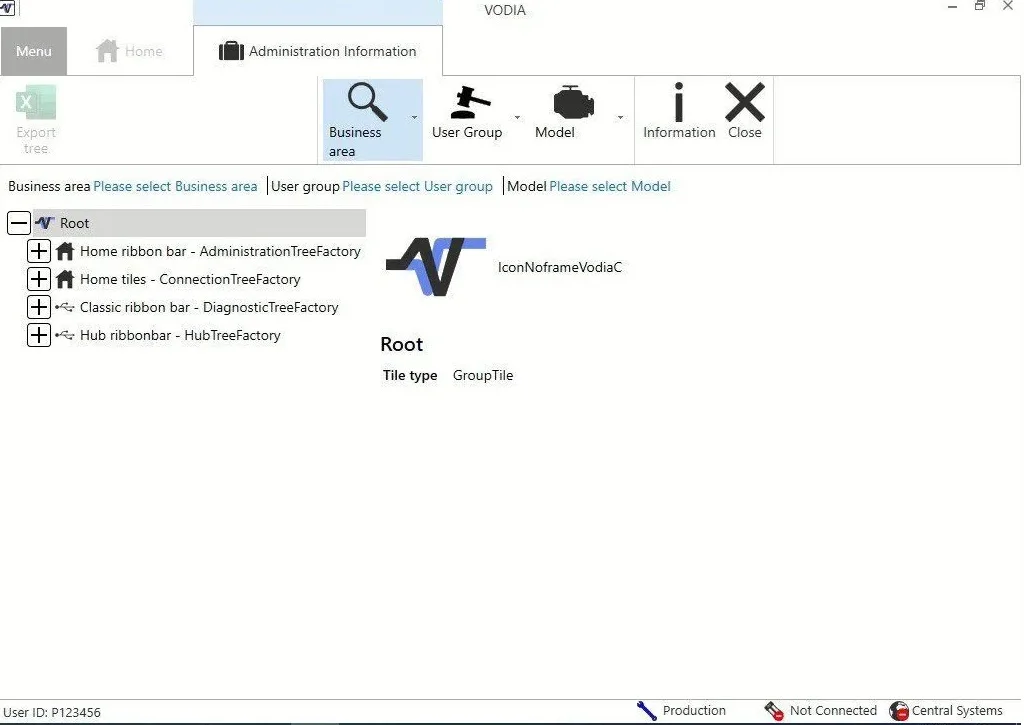Expand Hub ribbonbar - HubTreeFactory node
The height and width of the screenshot is (725, 1024).
pyautogui.click(x=39, y=335)
